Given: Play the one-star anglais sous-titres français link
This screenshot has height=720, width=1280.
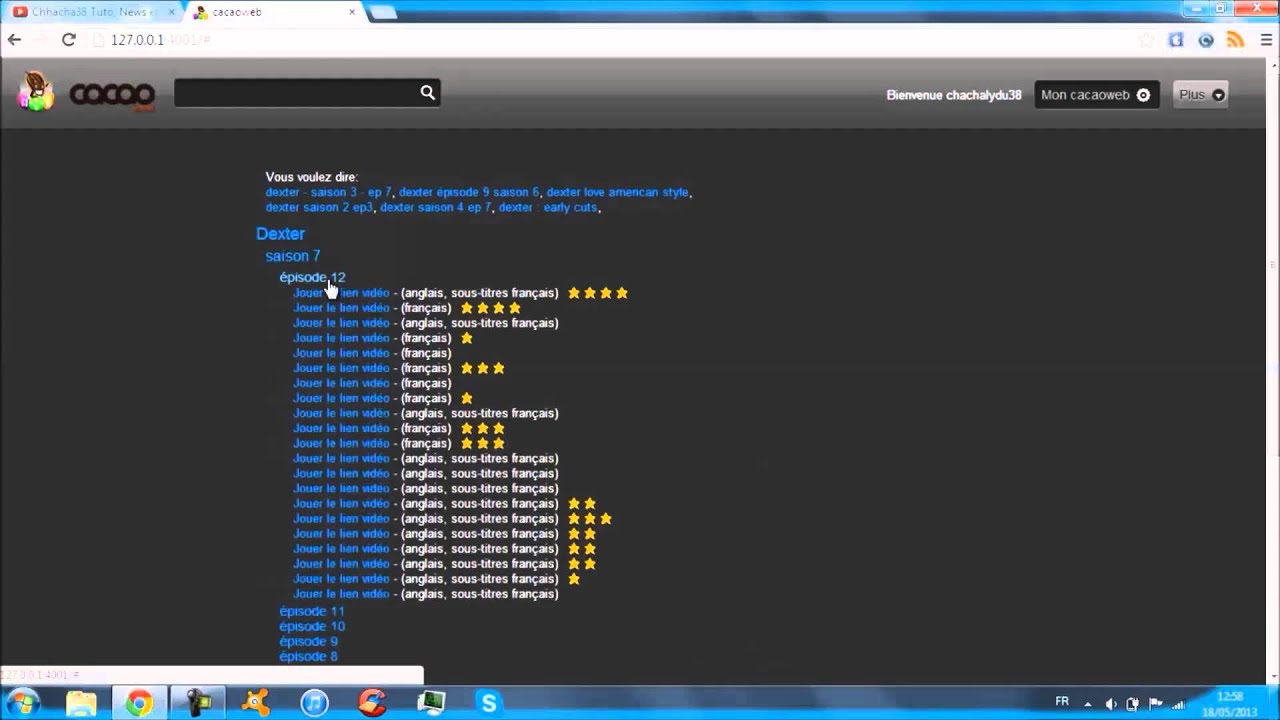Looking at the screenshot, I should point(341,578).
